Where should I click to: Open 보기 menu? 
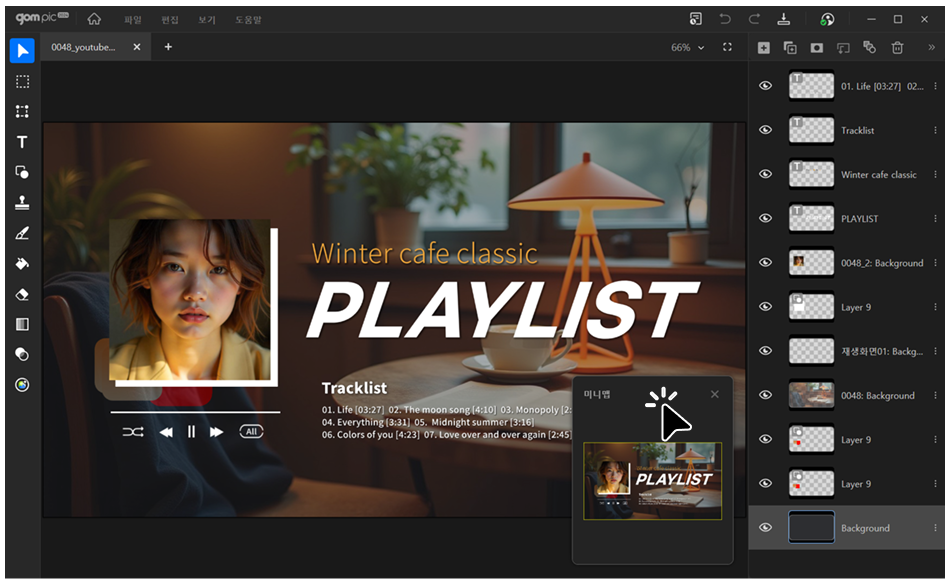[x=206, y=20]
